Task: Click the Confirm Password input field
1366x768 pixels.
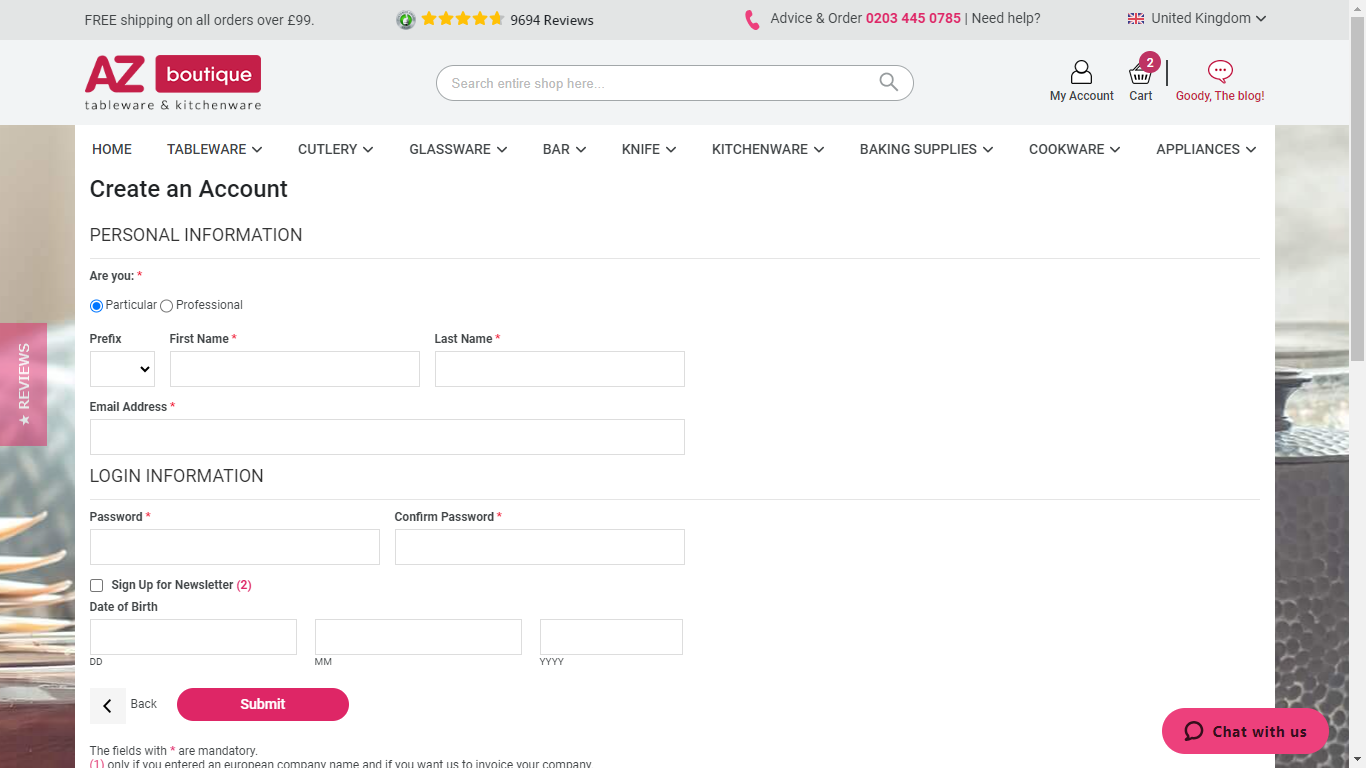Action: [540, 547]
